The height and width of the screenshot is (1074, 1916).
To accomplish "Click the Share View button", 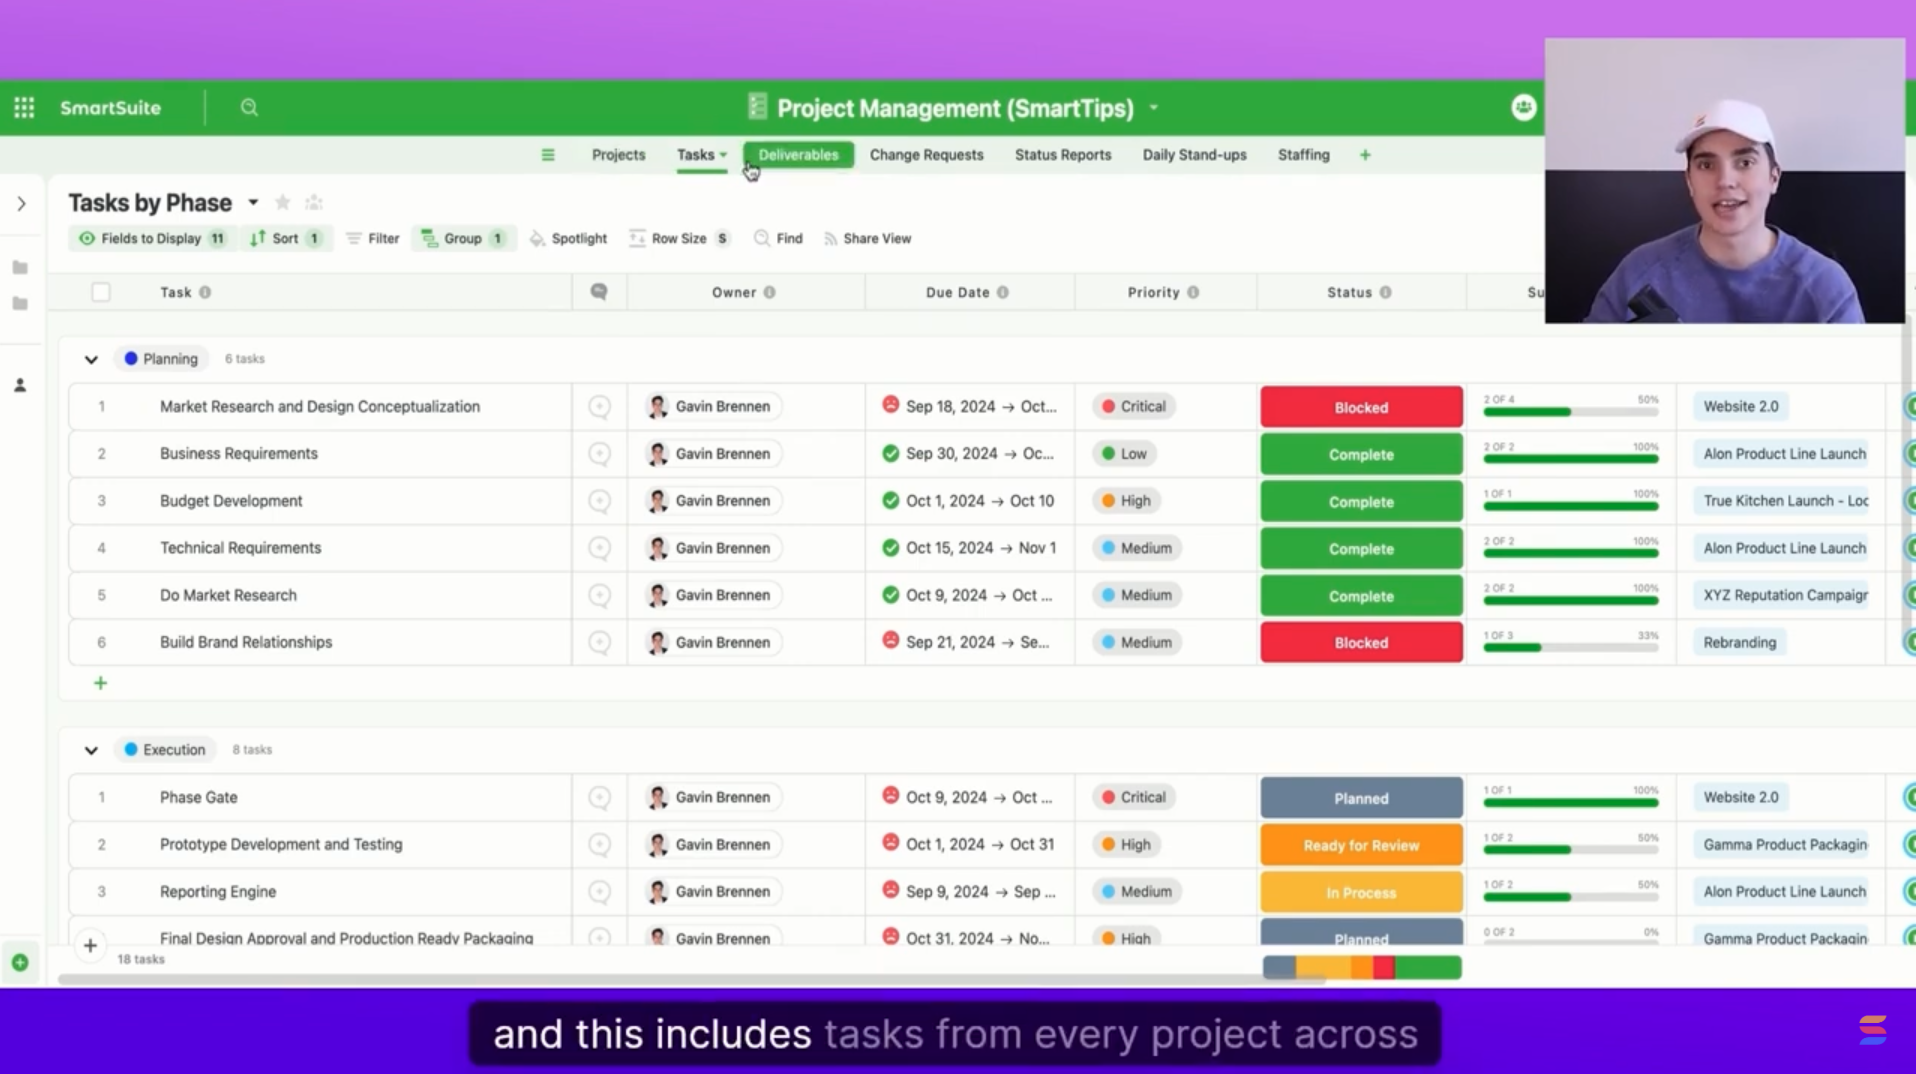I will 867,239.
